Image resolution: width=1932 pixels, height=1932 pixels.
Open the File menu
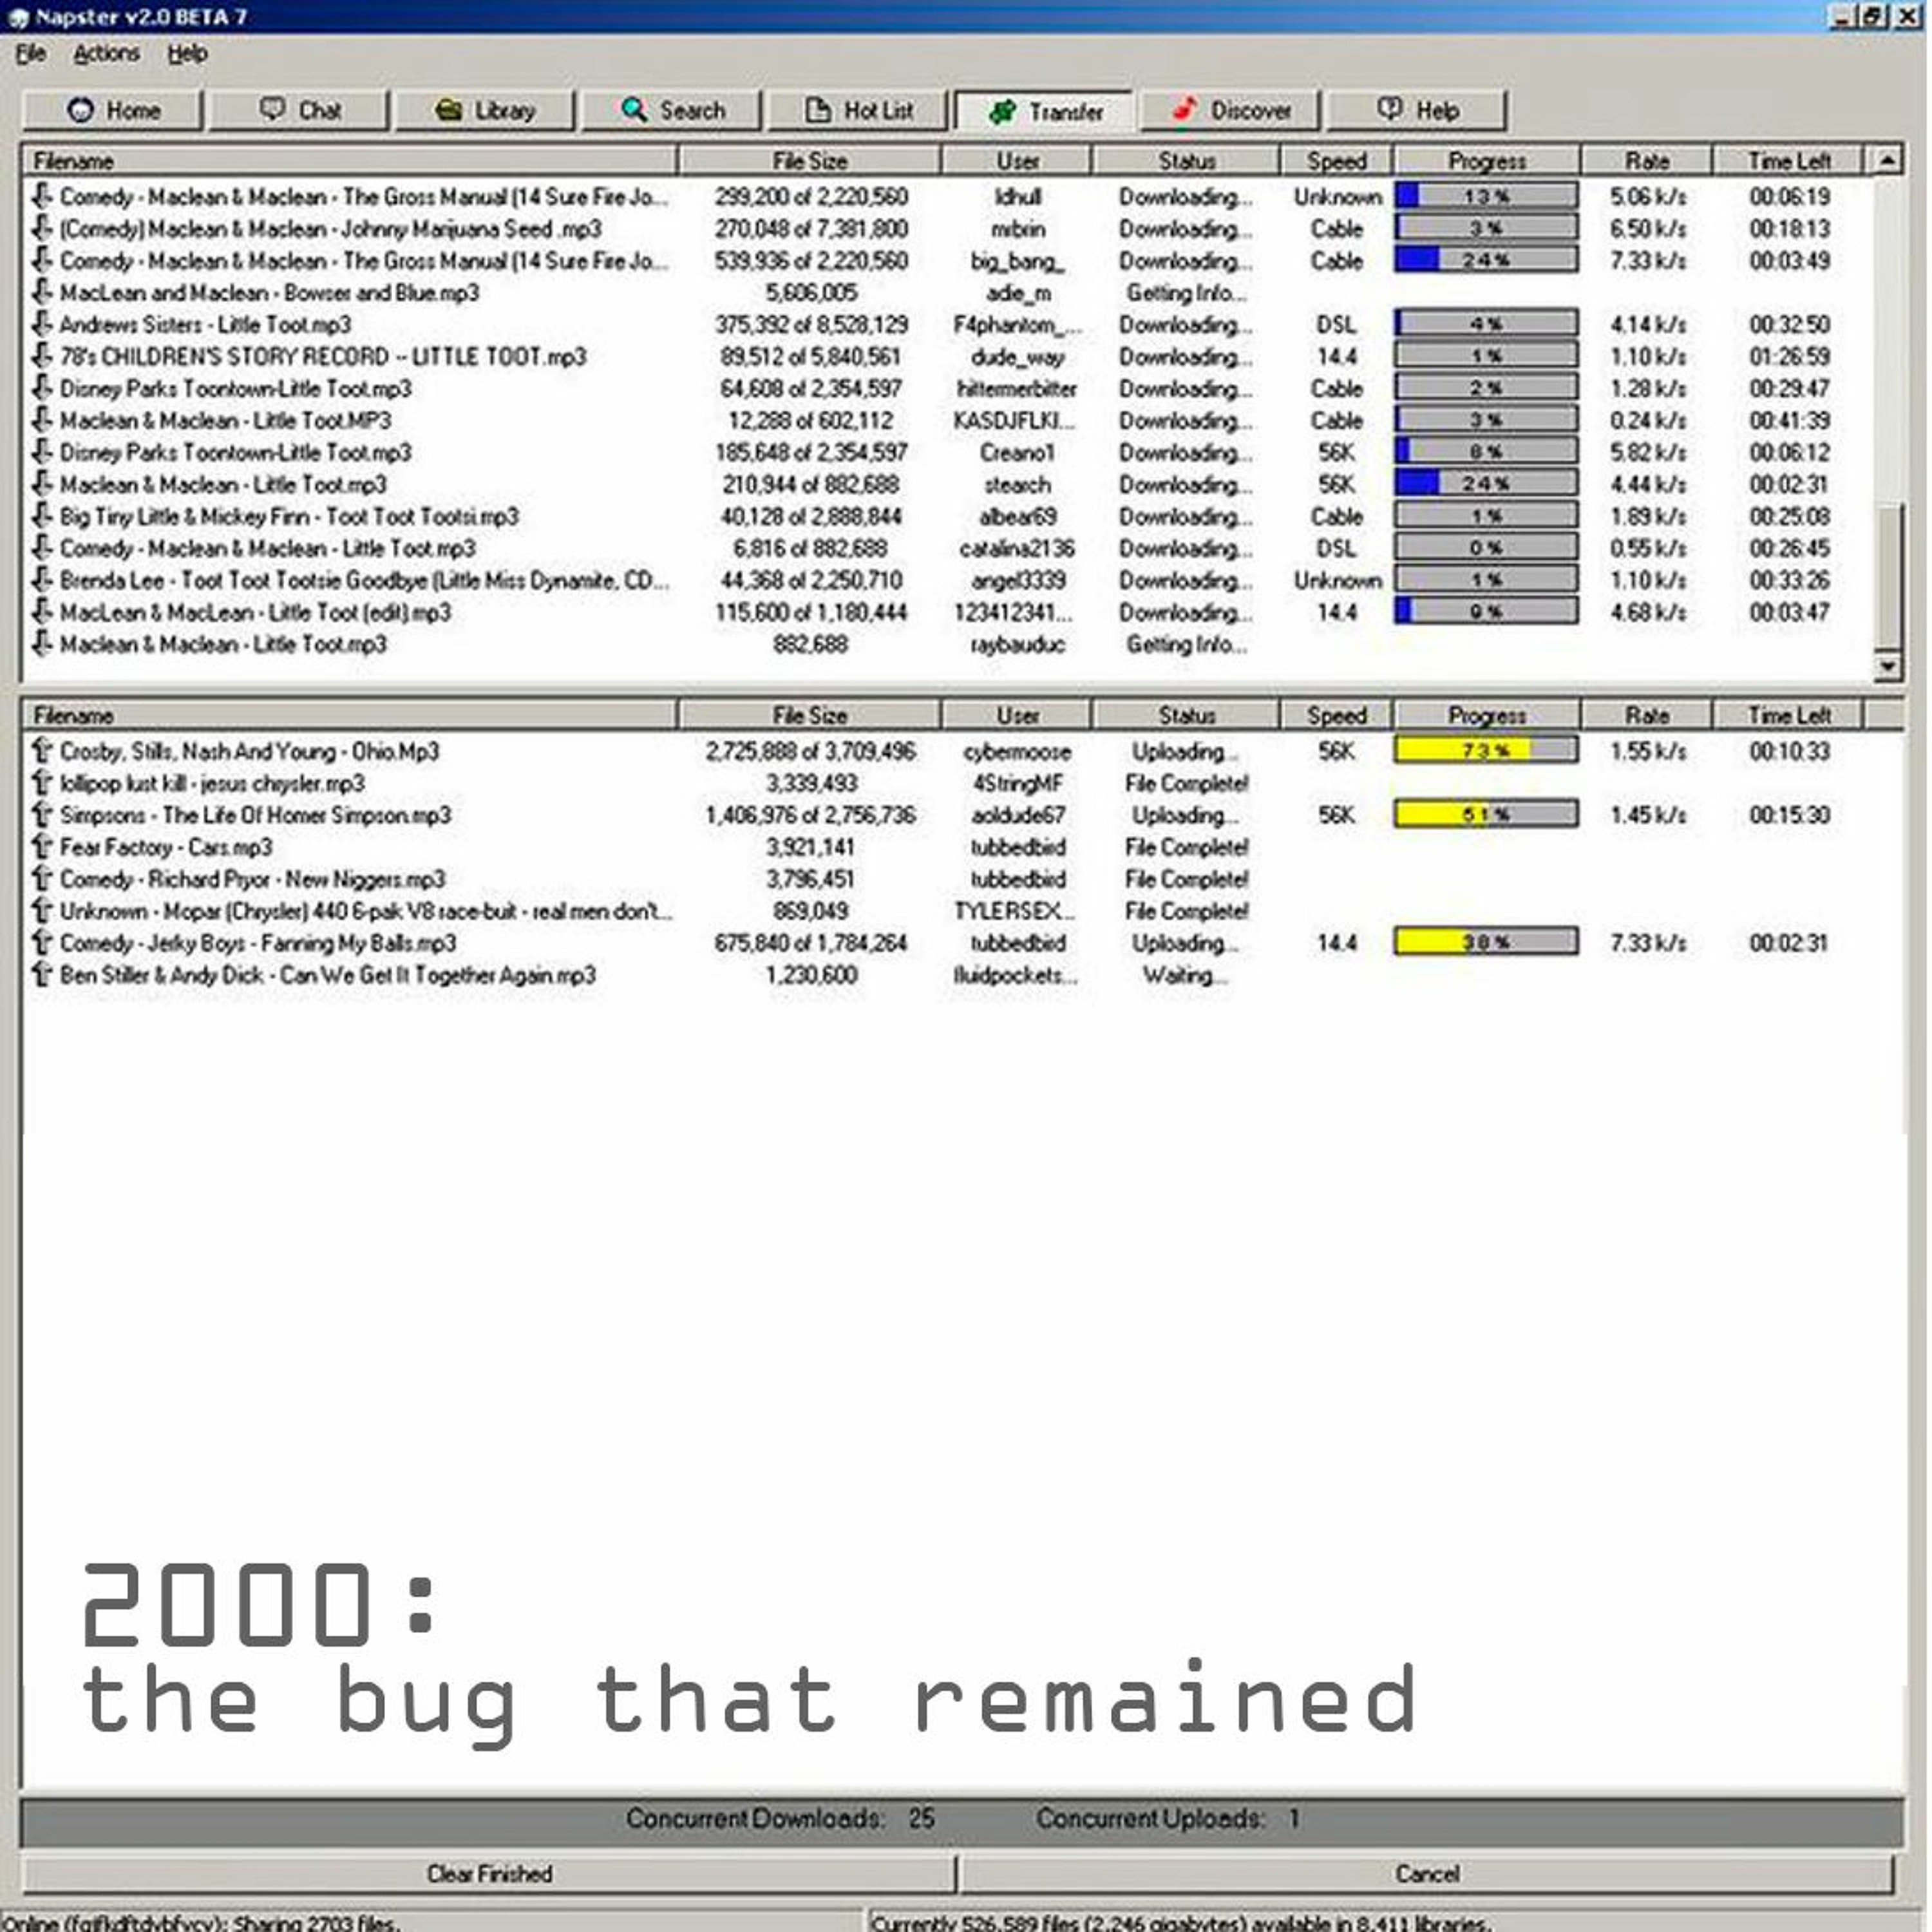pyautogui.click(x=30, y=53)
